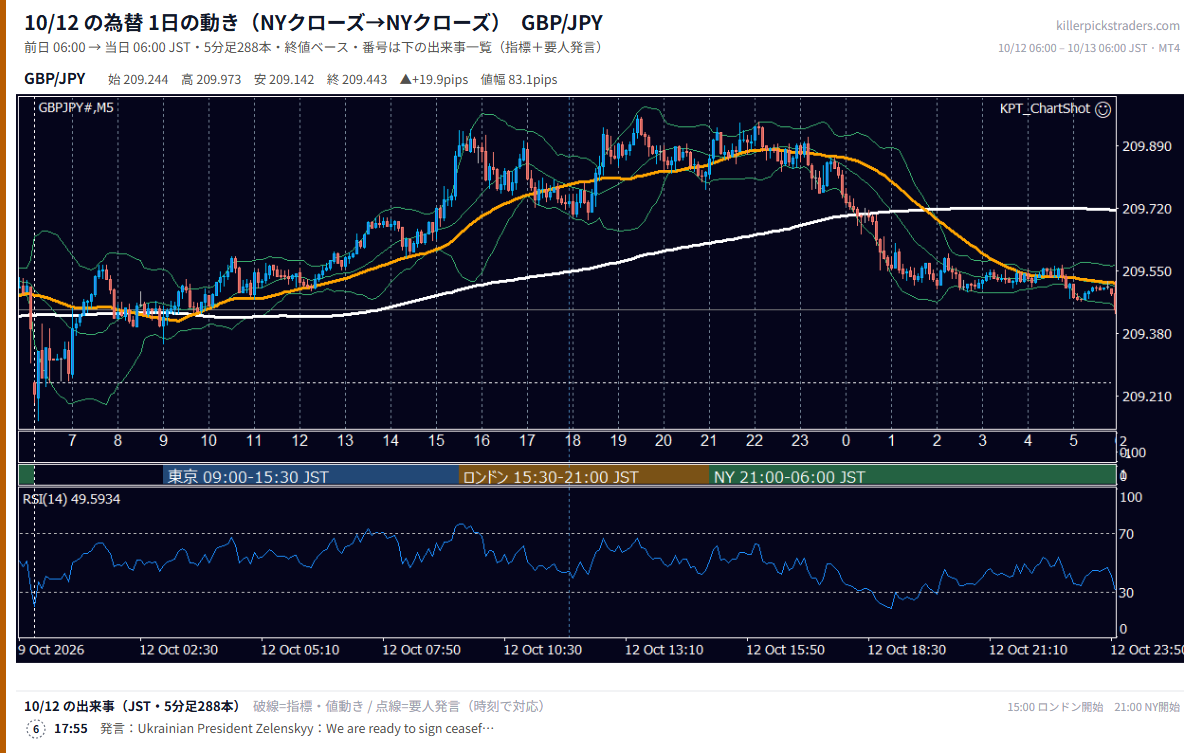Click the 'GBPJPY#,M5' chart symbol label
This screenshot has height=753, width=1200.
click(x=76, y=108)
